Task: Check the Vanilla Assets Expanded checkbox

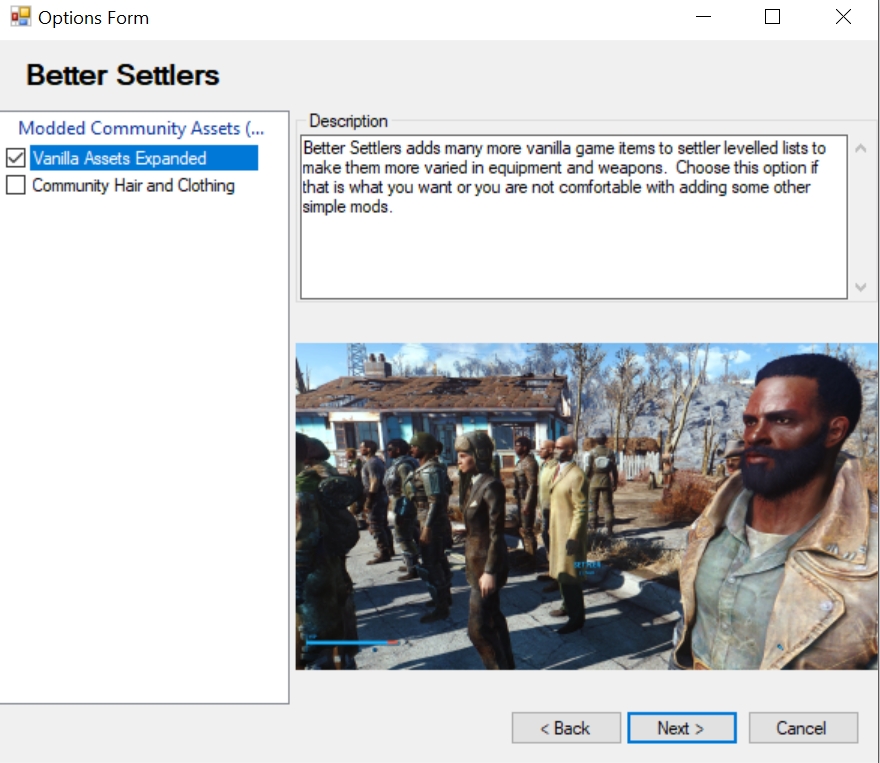Action: point(16,158)
